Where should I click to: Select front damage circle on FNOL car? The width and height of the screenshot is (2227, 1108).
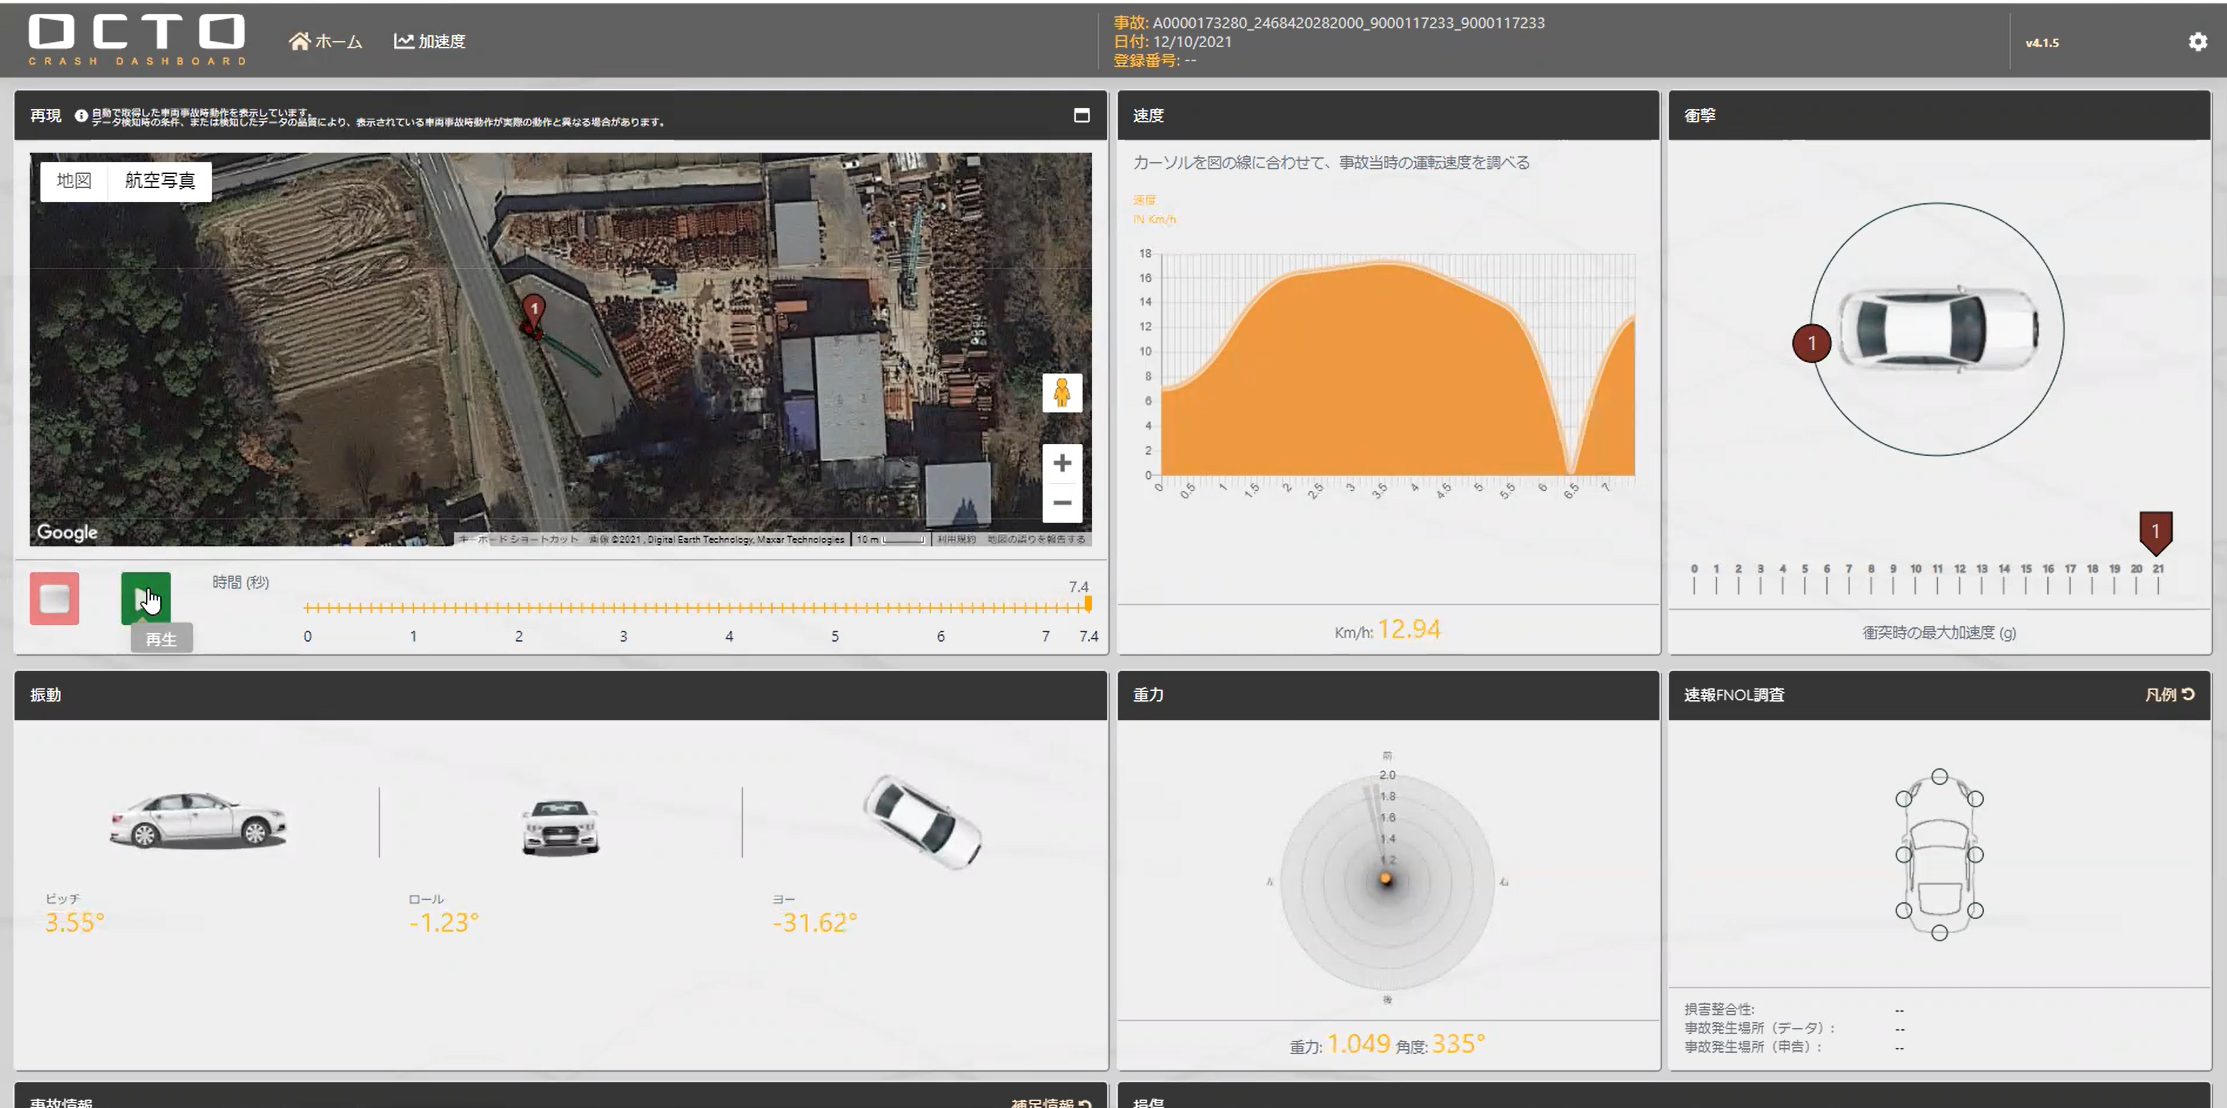point(1939,777)
